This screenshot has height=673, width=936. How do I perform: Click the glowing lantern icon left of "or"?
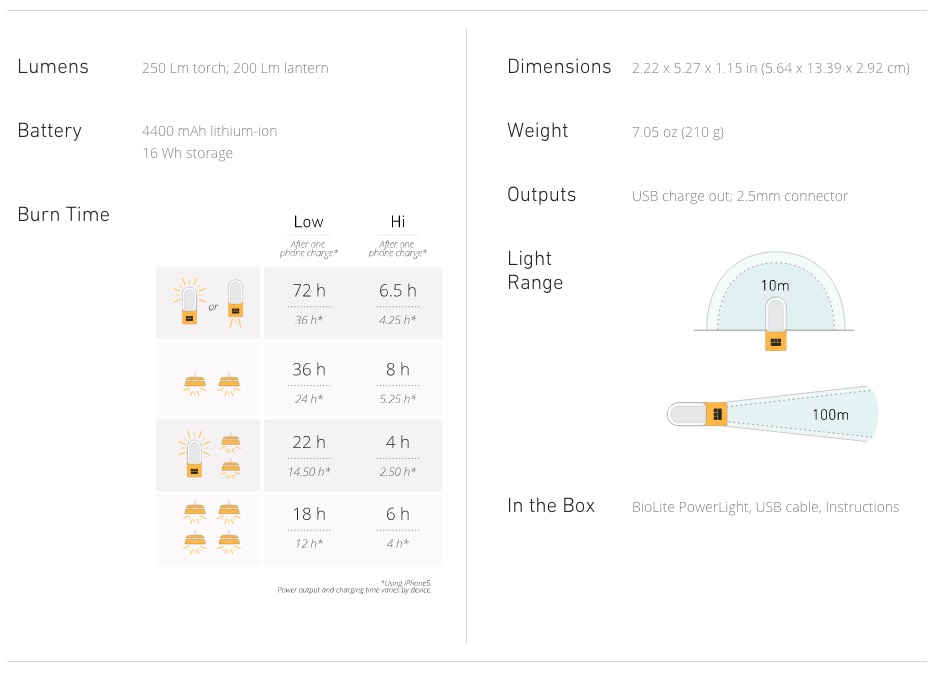pos(187,302)
